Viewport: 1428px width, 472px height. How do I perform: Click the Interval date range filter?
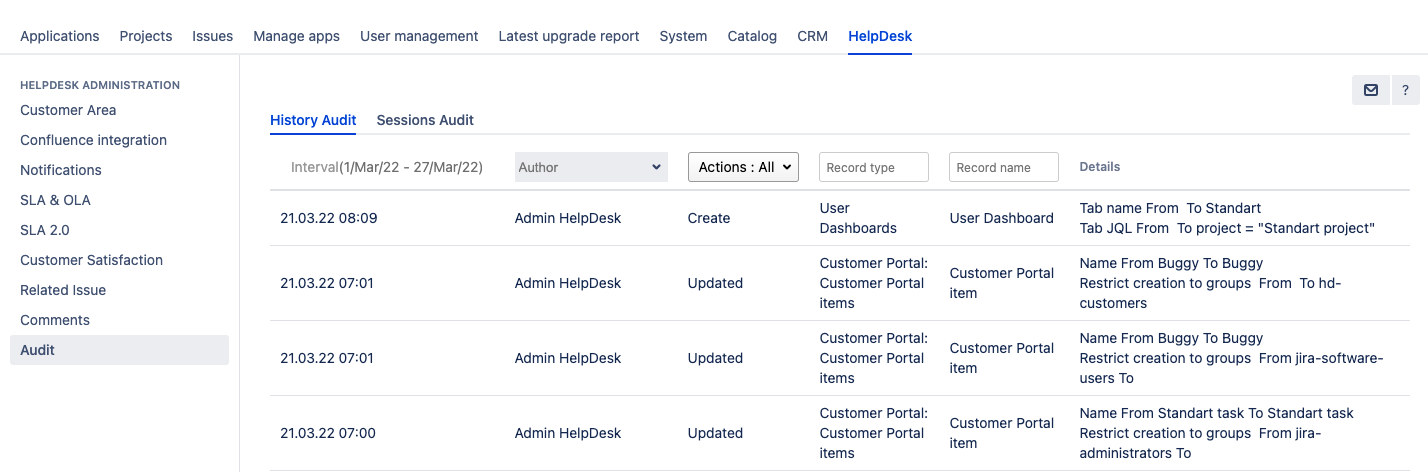(386, 167)
